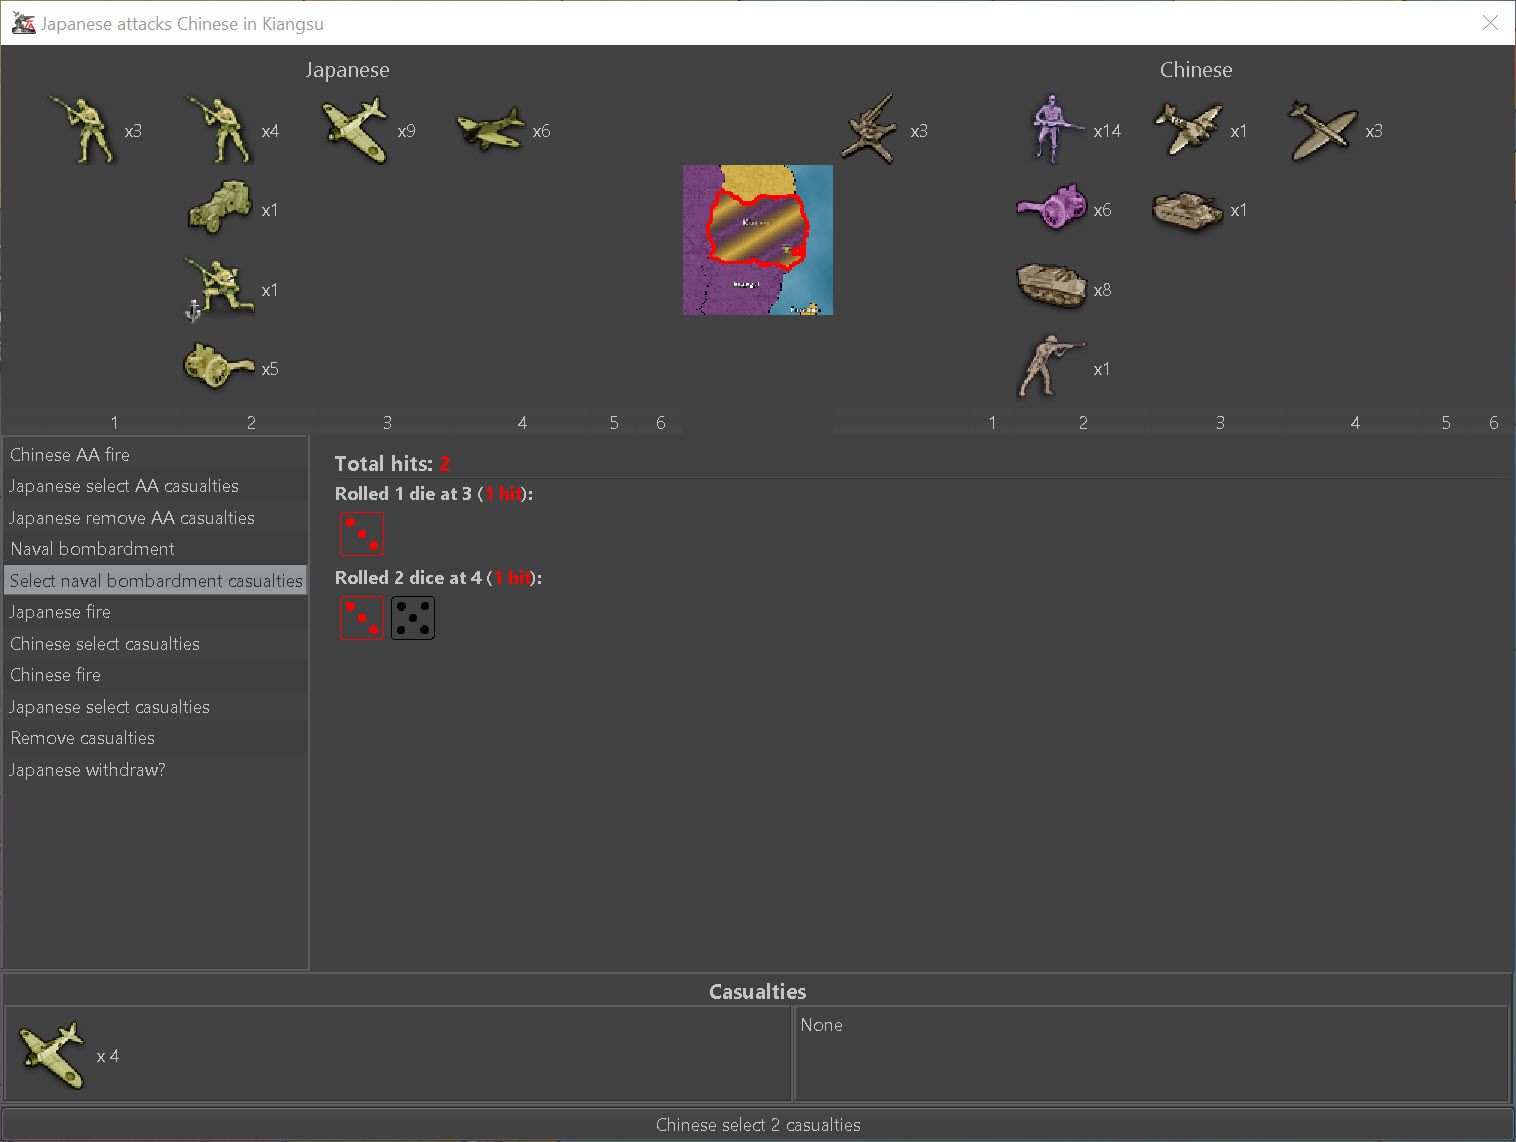Screen dimensions: 1516x1142
Task: Select the tan Chinese rifleman x1 unit
Action: pos(1052,367)
